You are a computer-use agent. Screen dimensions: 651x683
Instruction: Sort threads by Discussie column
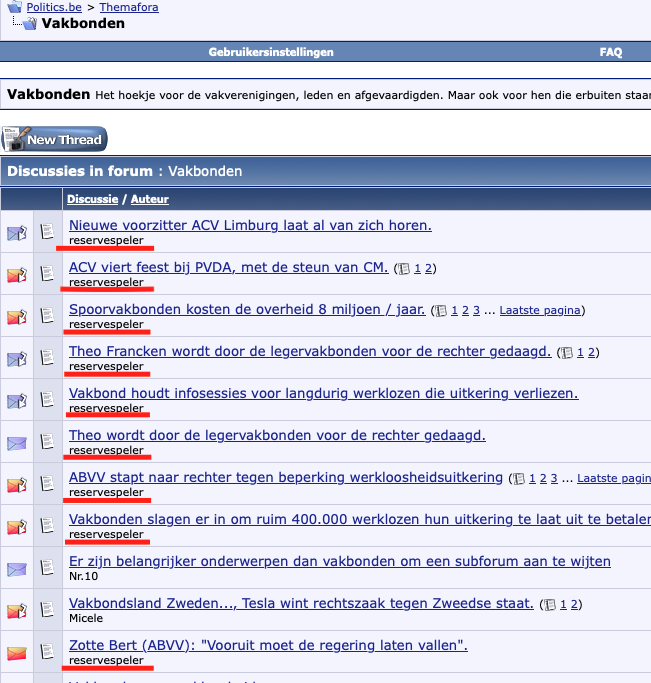pos(92,199)
